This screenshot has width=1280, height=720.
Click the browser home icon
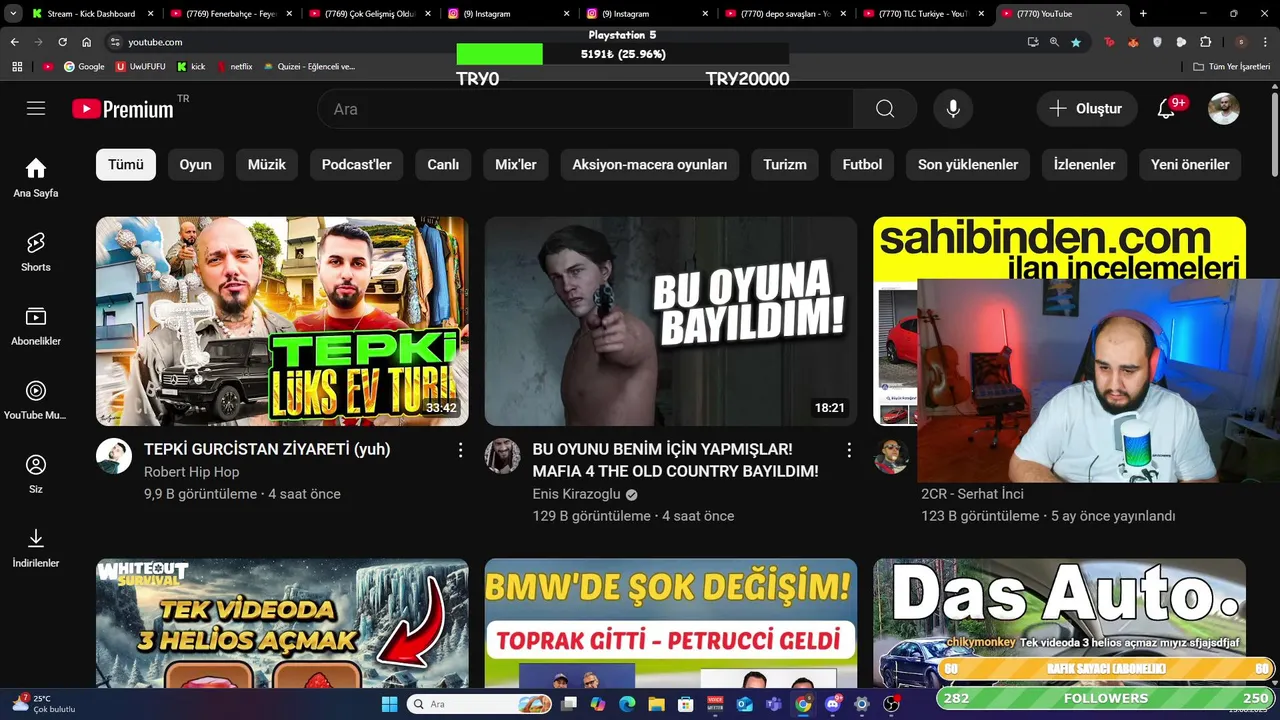tap(87, 42)
